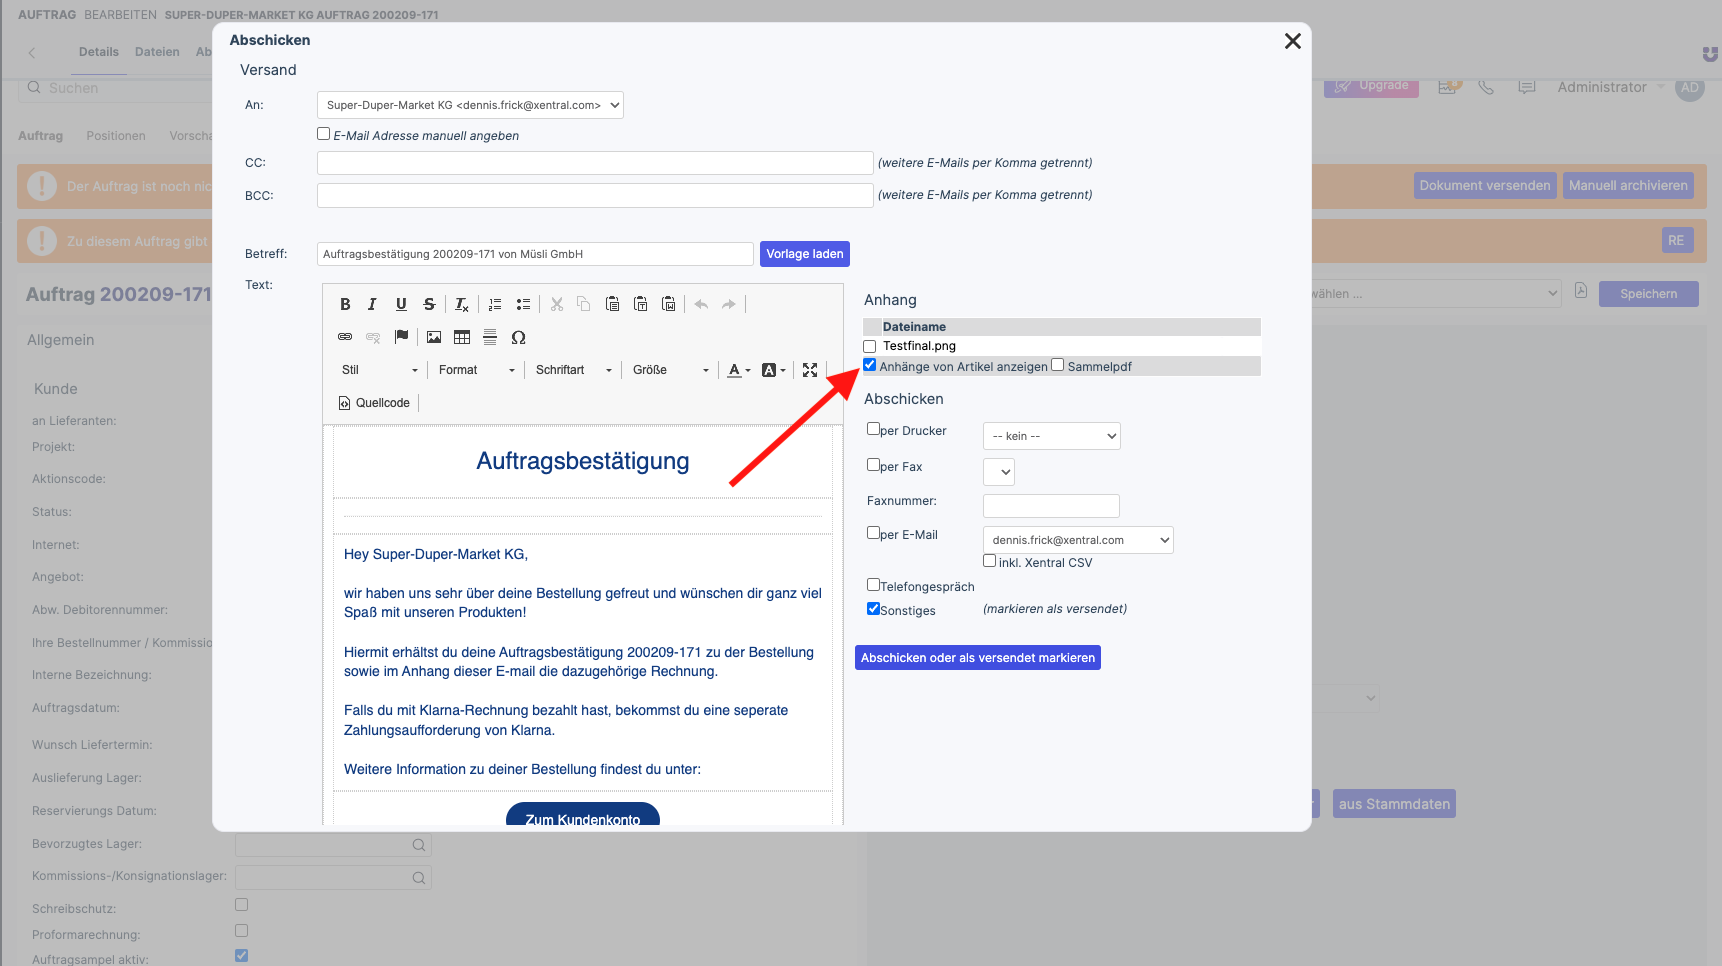Paste as plain text icon
The image size is (1722, 966).
click(x=641, y=304)
